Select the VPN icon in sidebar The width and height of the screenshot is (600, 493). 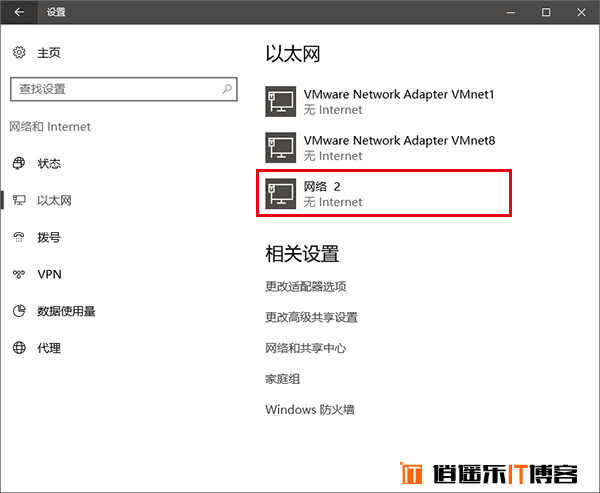pyautogui.click(x=19, y=274)
